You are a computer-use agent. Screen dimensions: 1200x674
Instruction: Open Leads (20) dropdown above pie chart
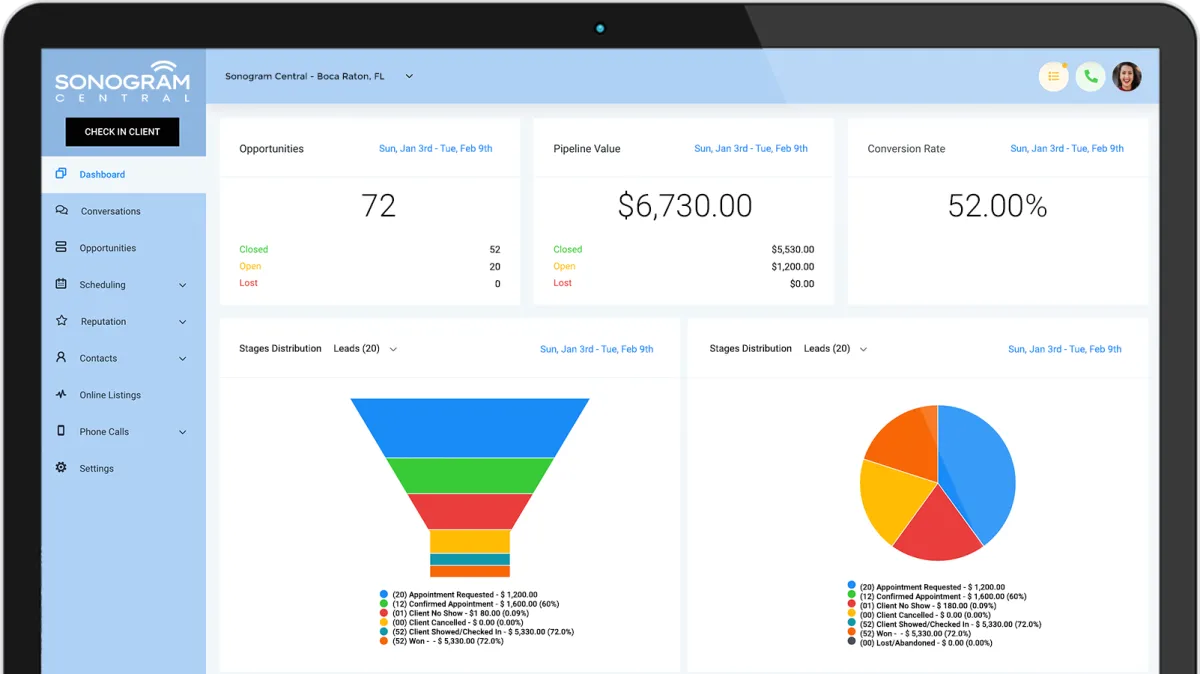835,349
